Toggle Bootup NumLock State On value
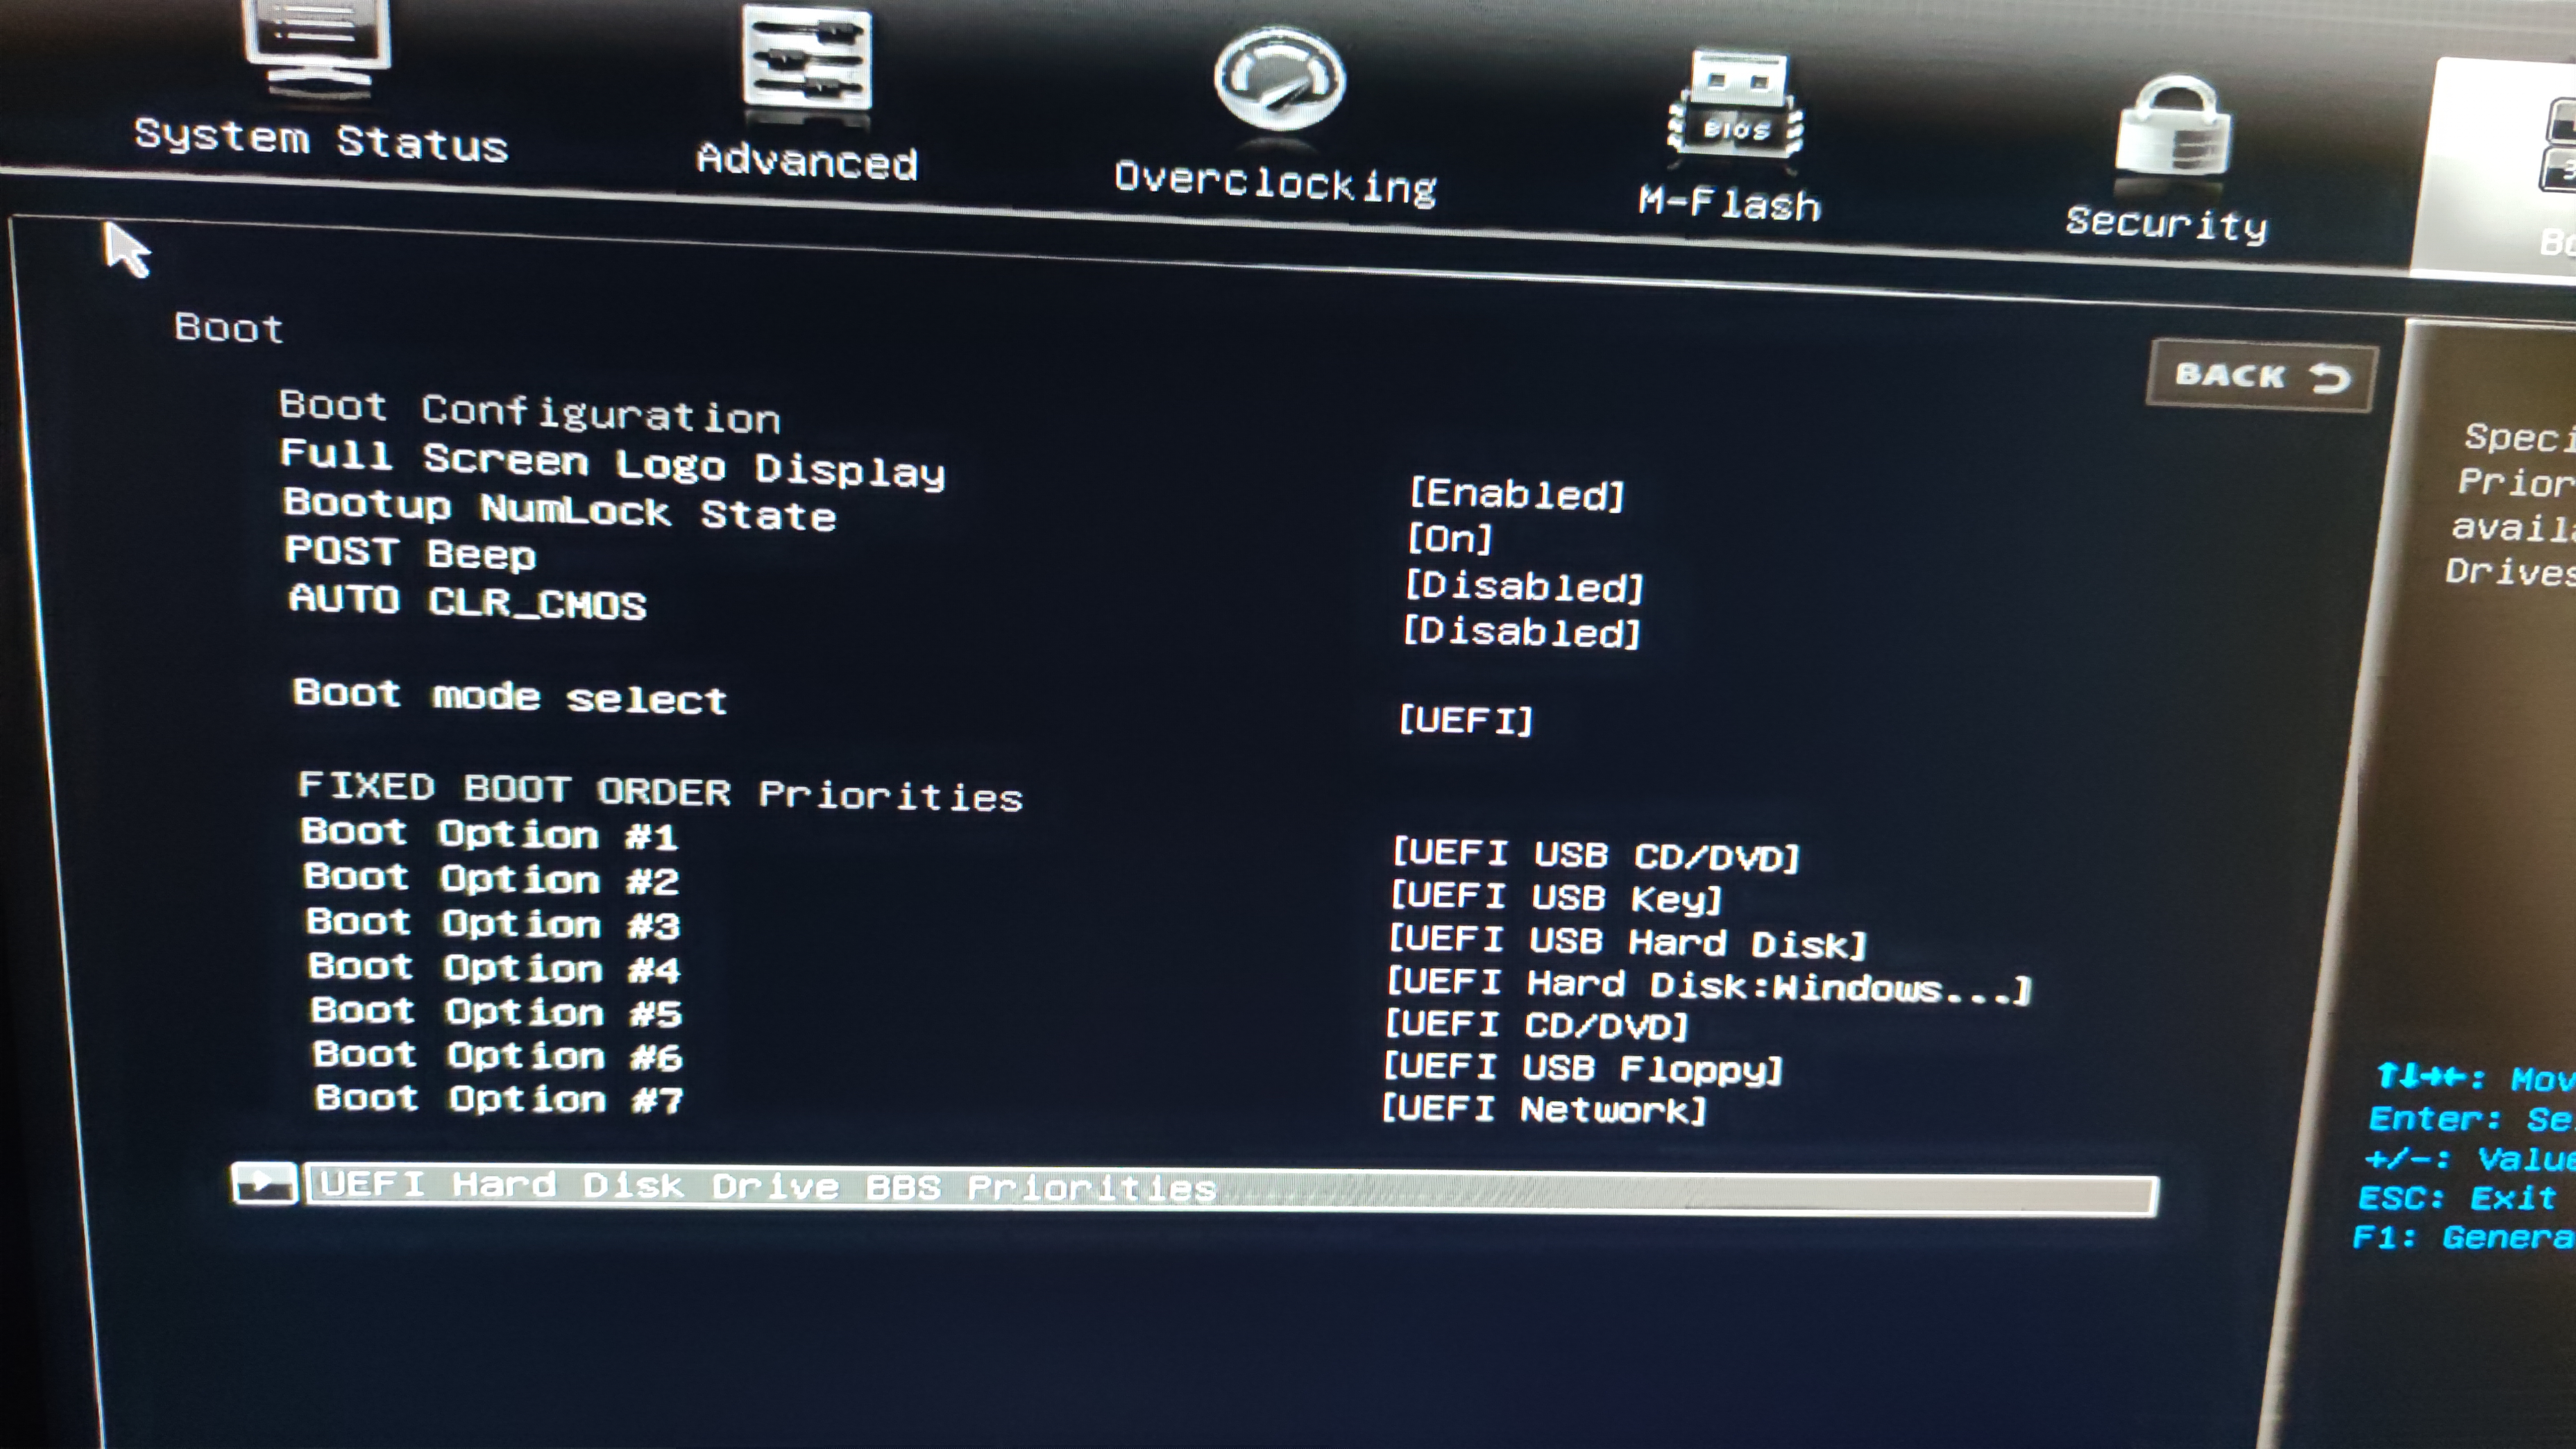The width and height of the screenshot is (2576, 1449). 1450,540
